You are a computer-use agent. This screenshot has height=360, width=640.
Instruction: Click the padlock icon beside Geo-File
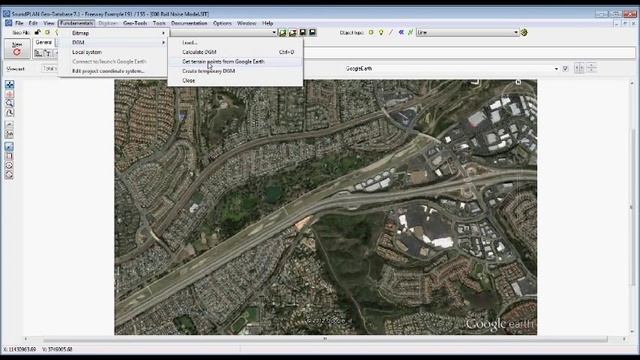(x=38, y=32)
